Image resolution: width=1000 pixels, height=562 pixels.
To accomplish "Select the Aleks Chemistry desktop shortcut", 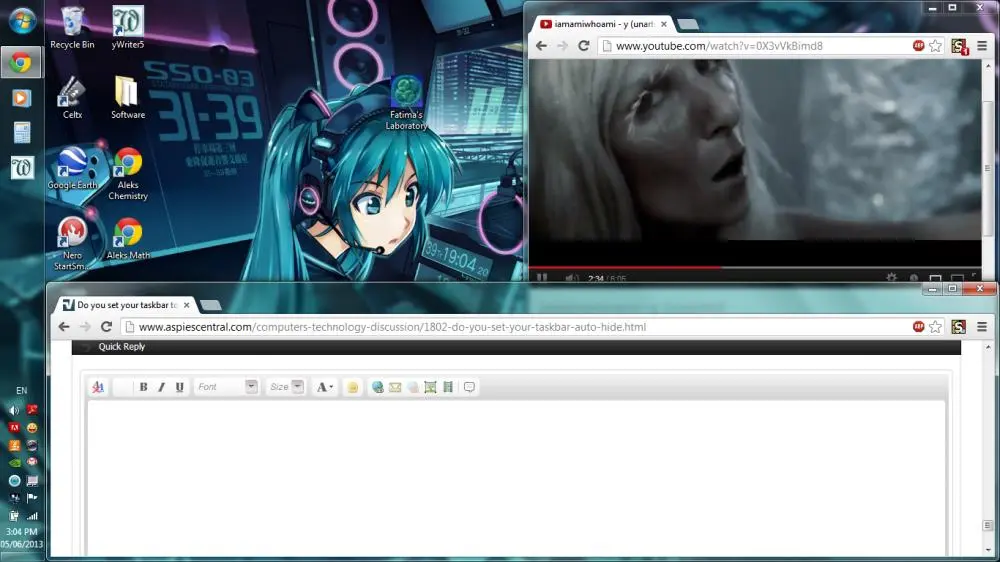I will (128, 174).
